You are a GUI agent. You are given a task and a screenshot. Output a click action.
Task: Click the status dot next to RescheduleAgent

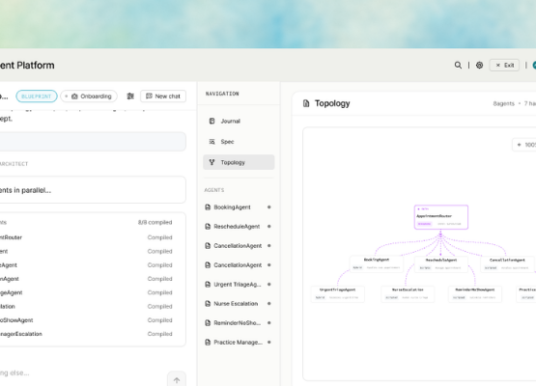click(x=269, y=226)
